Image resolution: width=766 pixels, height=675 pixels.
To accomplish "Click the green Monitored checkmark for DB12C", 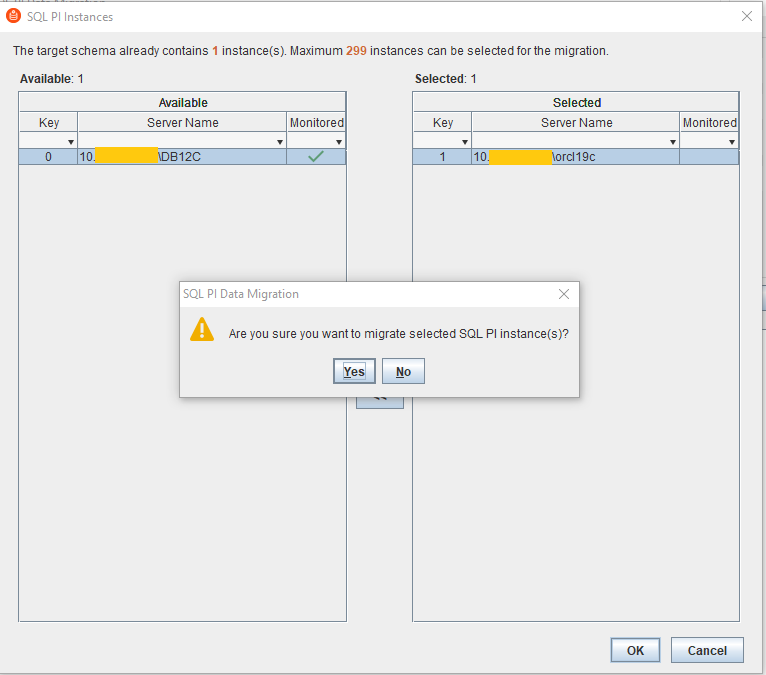I will [x=316, y=157].
